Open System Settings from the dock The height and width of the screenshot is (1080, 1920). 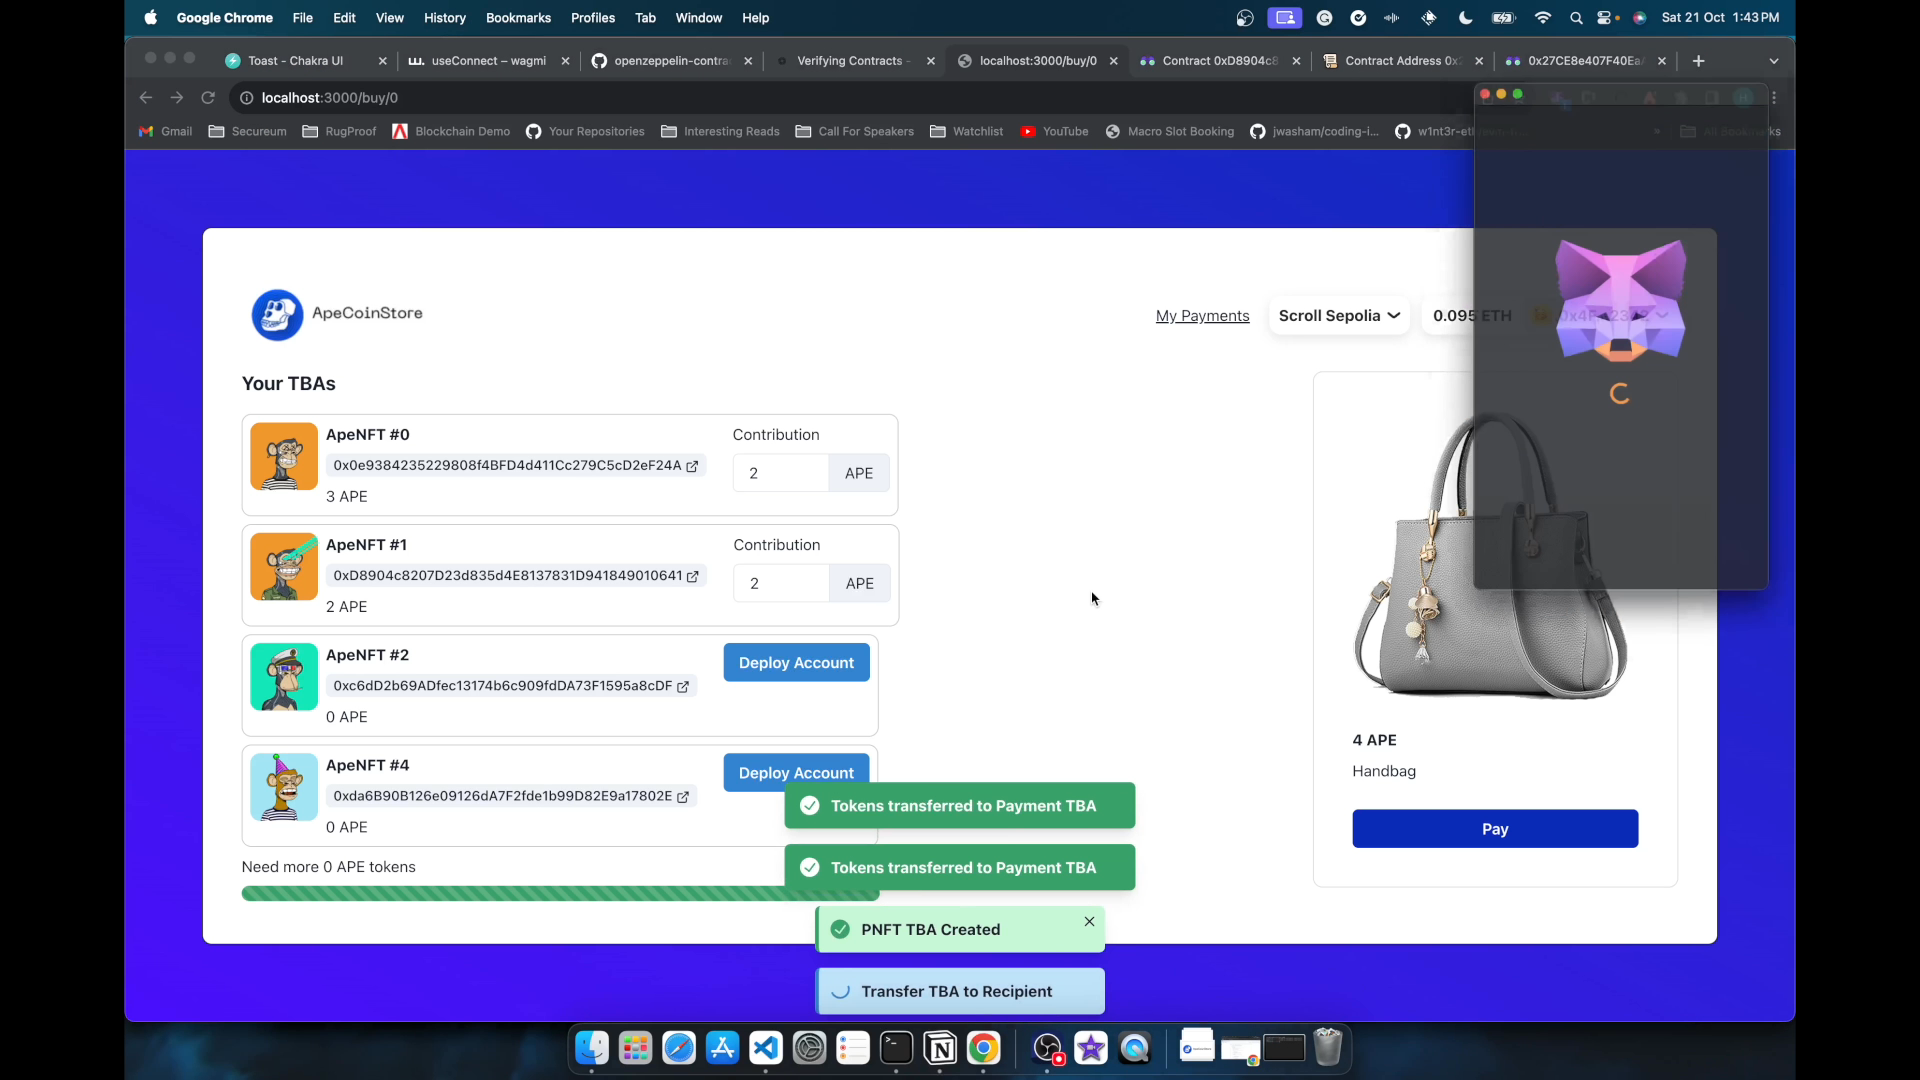pyautogui.click(x=809, y=1048)
